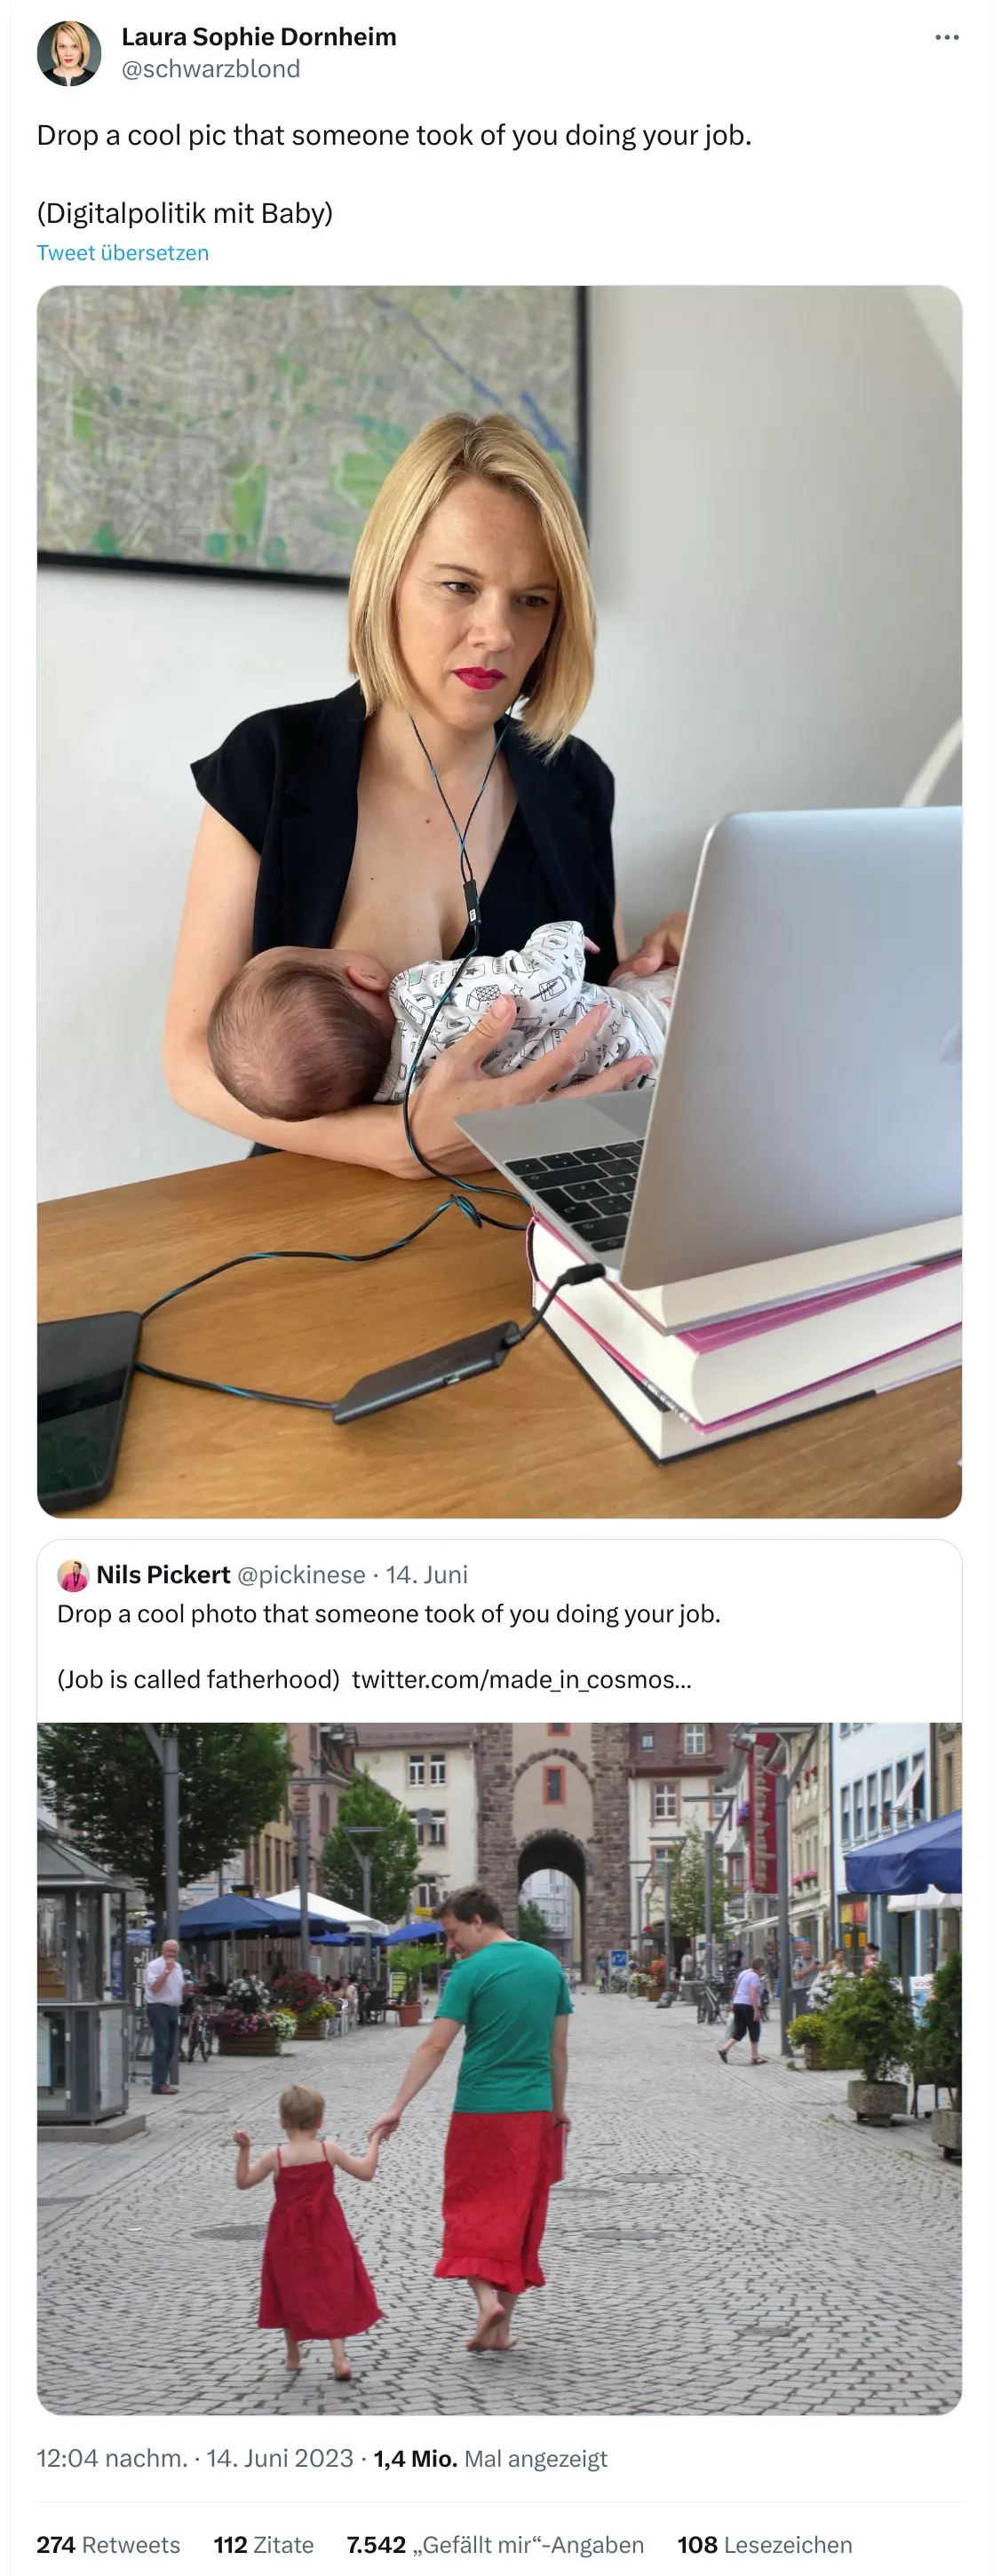Show the 112 Zitate list
Screen dimensions: 1001x2576
(x=264, y=2544)
